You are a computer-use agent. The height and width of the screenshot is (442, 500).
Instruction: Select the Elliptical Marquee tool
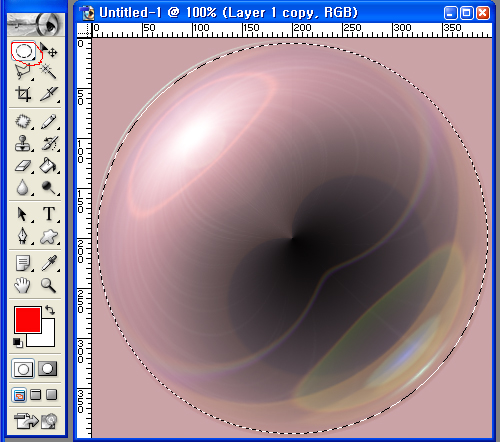click(x=23, y=51)
